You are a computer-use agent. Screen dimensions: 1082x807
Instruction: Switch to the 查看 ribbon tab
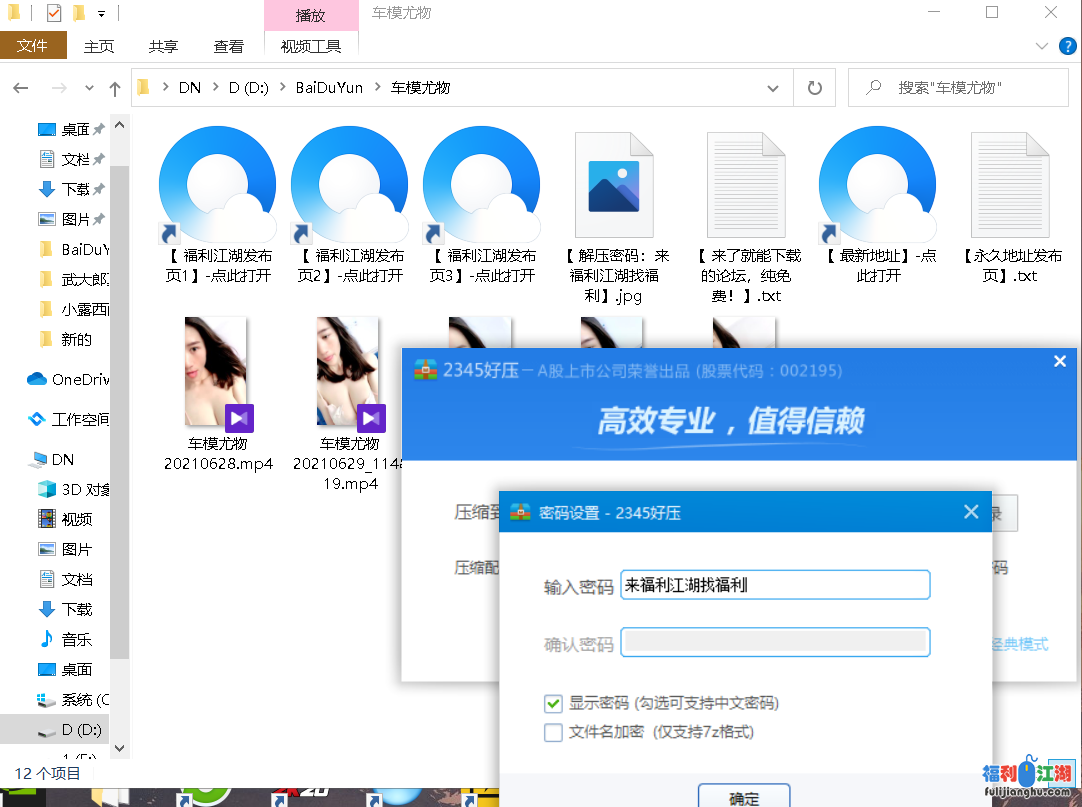tap(228, 46)
